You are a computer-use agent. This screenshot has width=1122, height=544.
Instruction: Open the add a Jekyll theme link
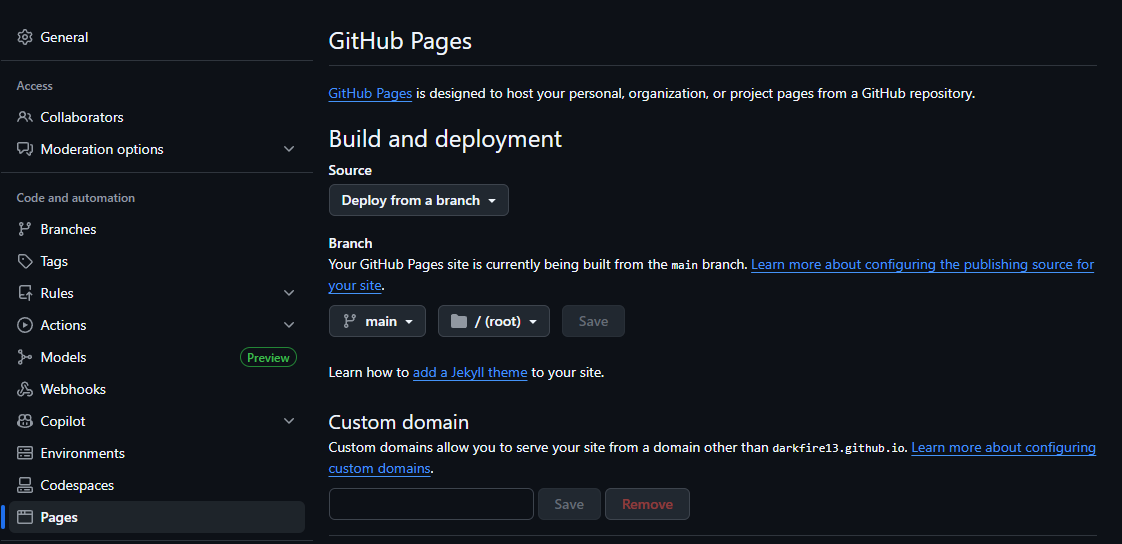coord(469,372)
